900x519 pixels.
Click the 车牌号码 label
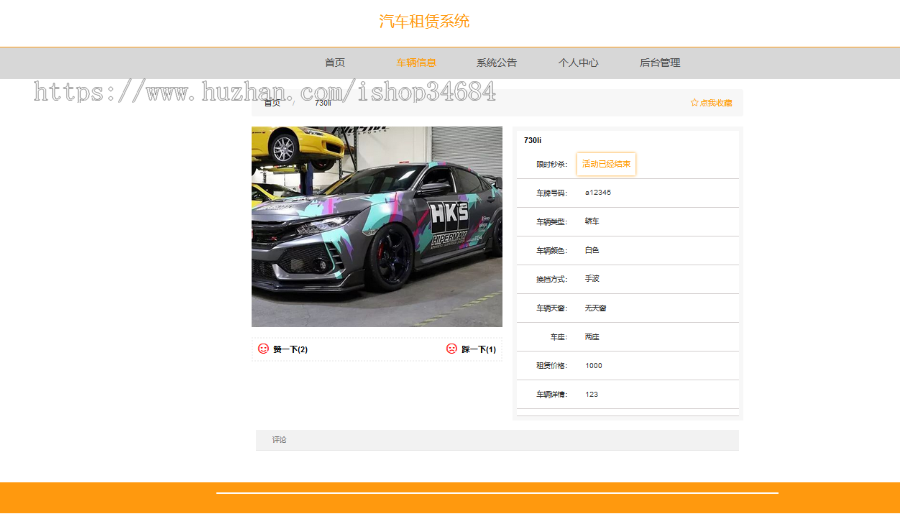(552, 193)
